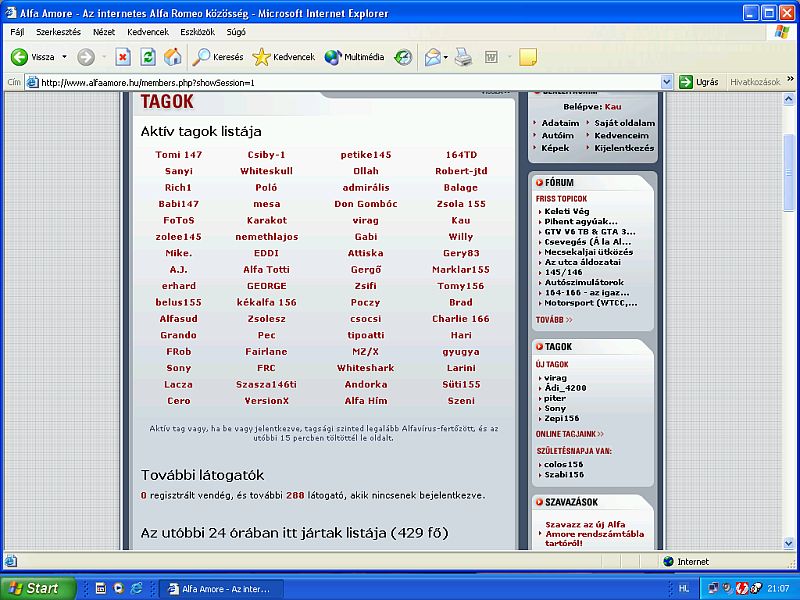
Task: Click the SZAVAZÁSOK red arrow icon
Action: pyautogui.click(x=539, y=502)
